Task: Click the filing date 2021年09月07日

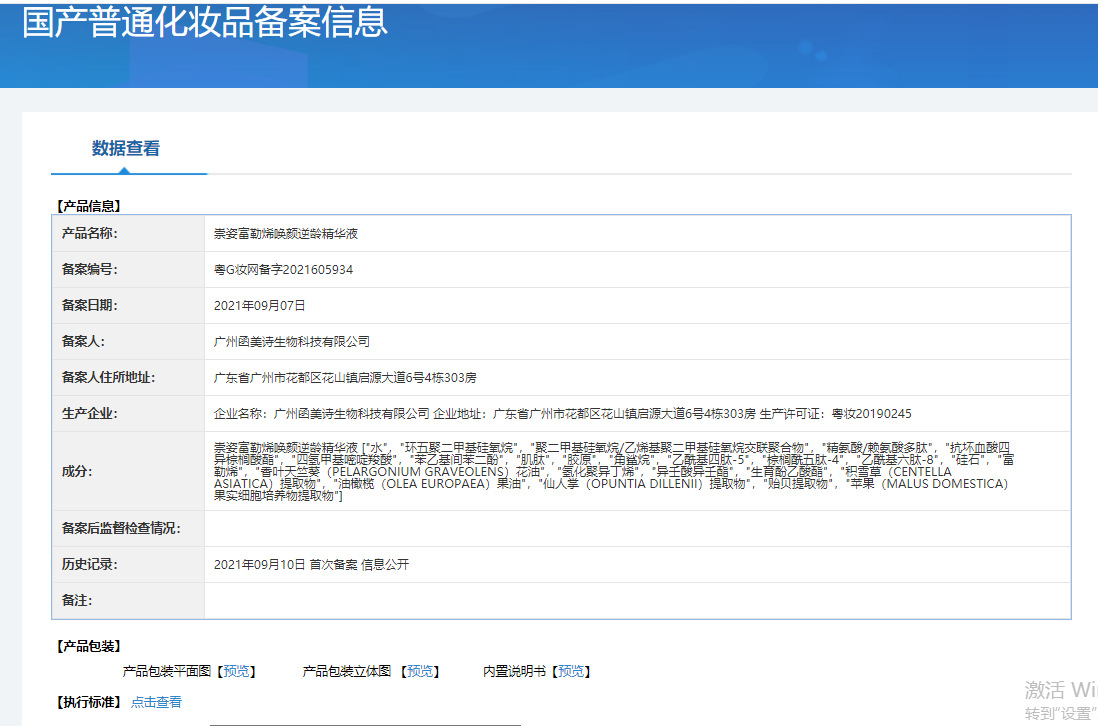Action: (259, 306)
